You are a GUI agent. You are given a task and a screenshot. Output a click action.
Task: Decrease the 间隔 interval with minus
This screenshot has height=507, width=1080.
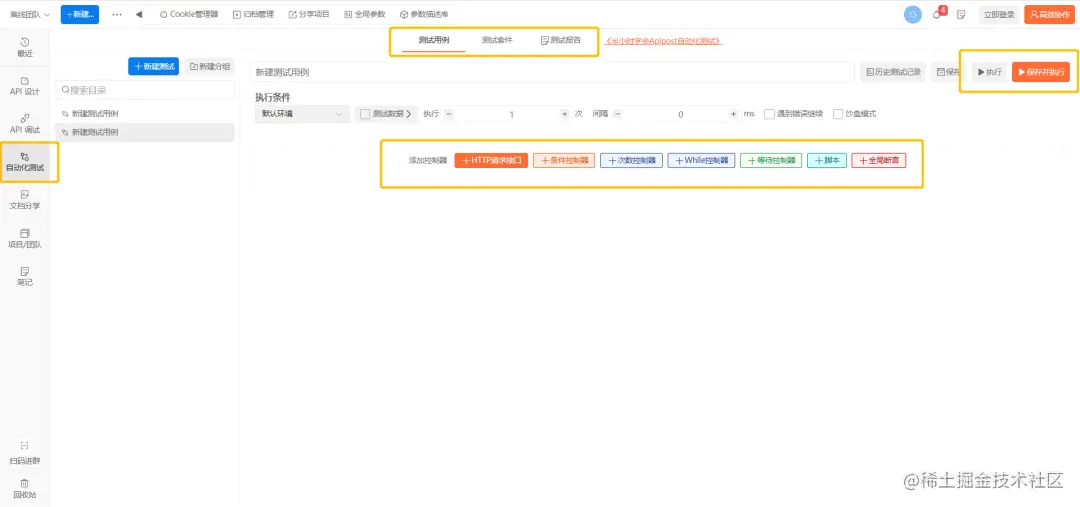click(617, 114)
